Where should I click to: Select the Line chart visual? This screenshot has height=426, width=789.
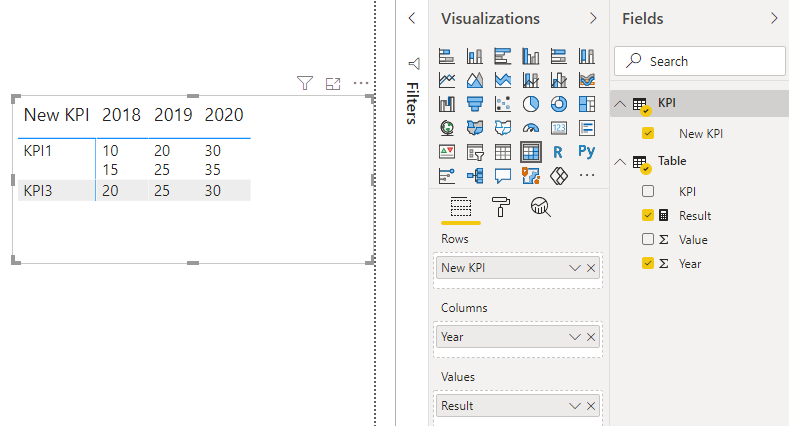coord(447,80)
